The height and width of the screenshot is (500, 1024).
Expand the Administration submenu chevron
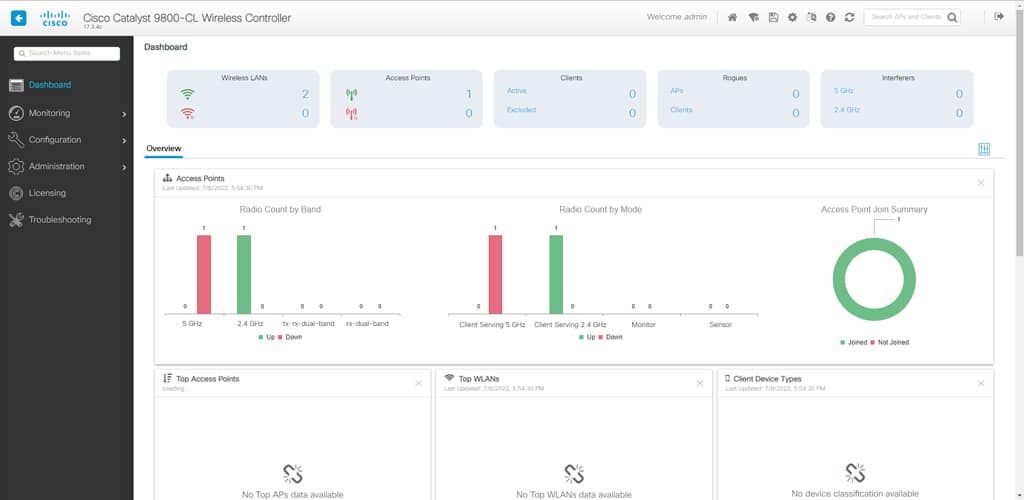pyautogui.click(x=123, y=167)
